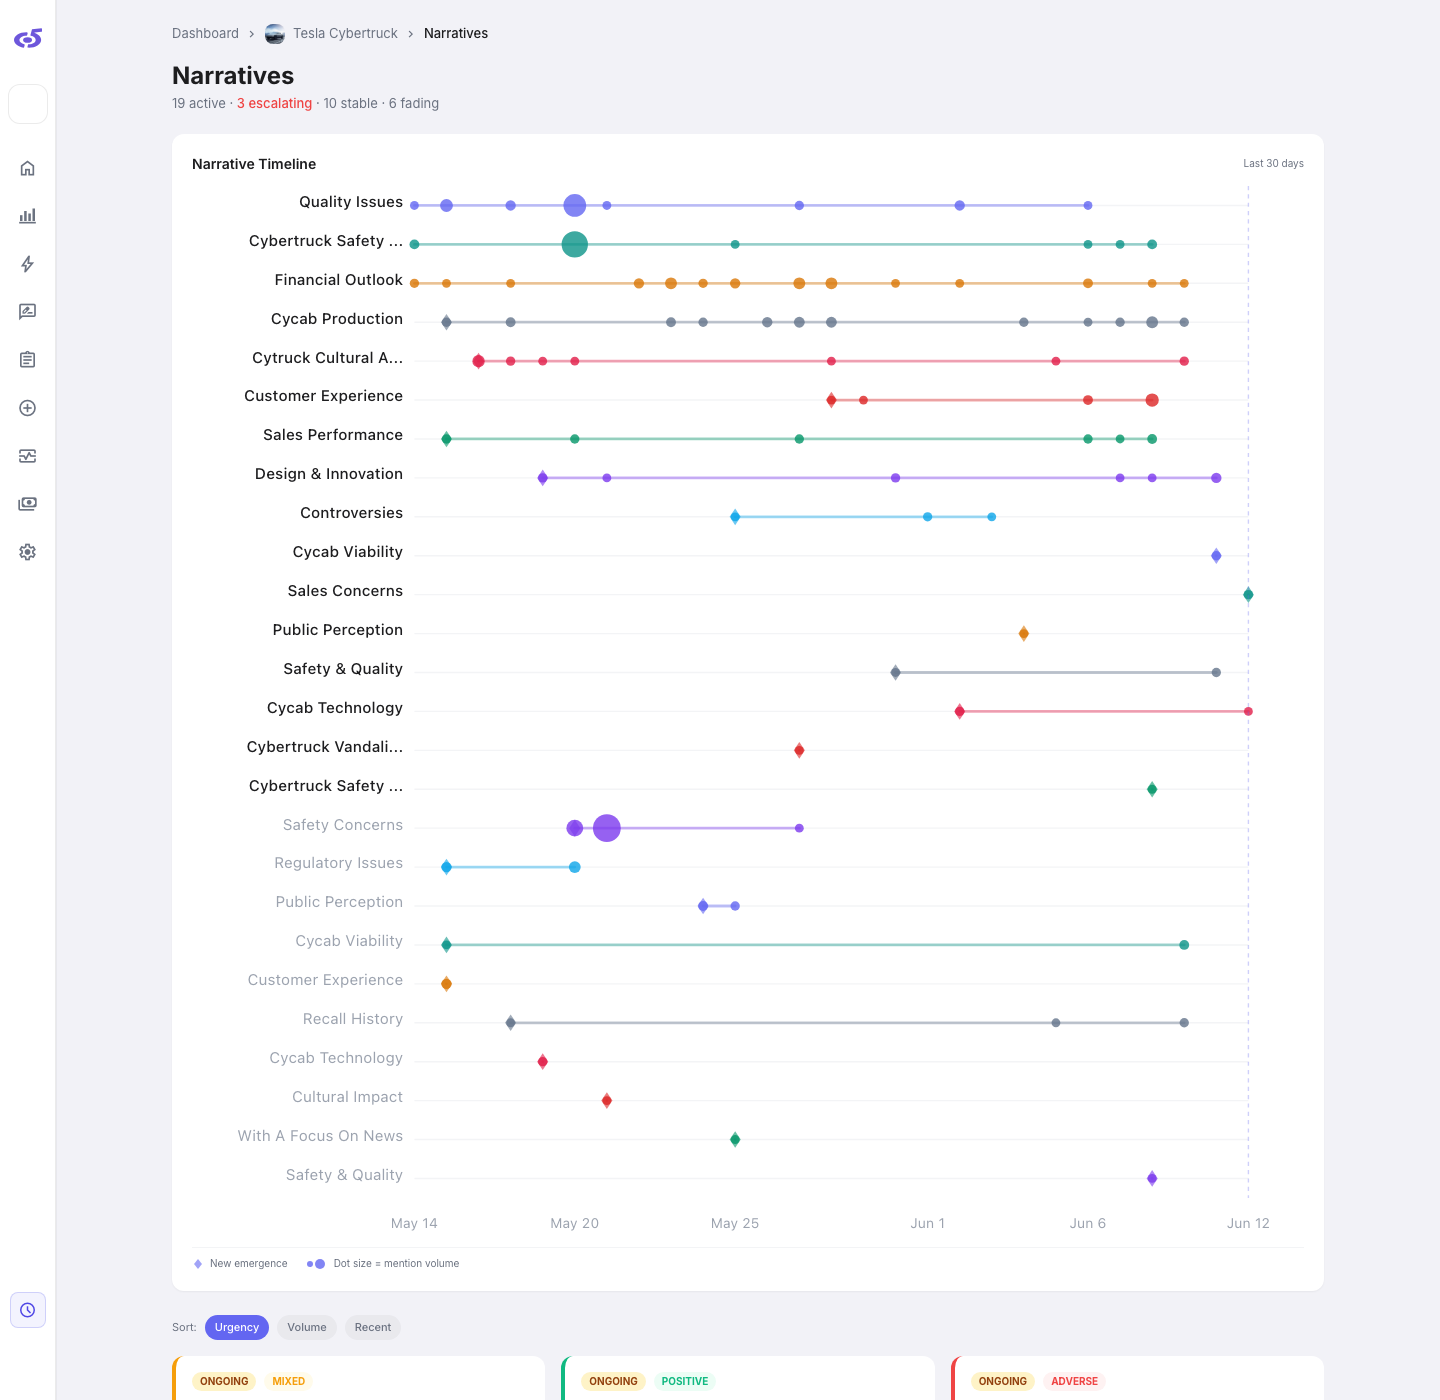Click 'Dot size = mention volume' legend
This screenshot has width=1440, height=1400.
coord(383,1264)
